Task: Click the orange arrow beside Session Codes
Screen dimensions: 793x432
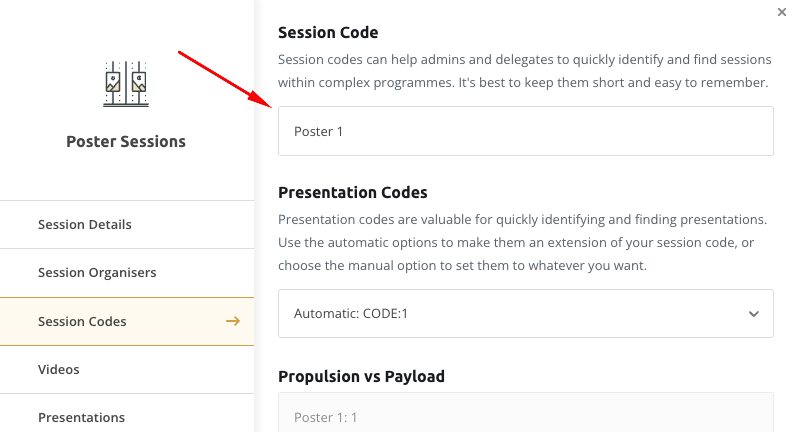Action: click(x=233, y=321)
